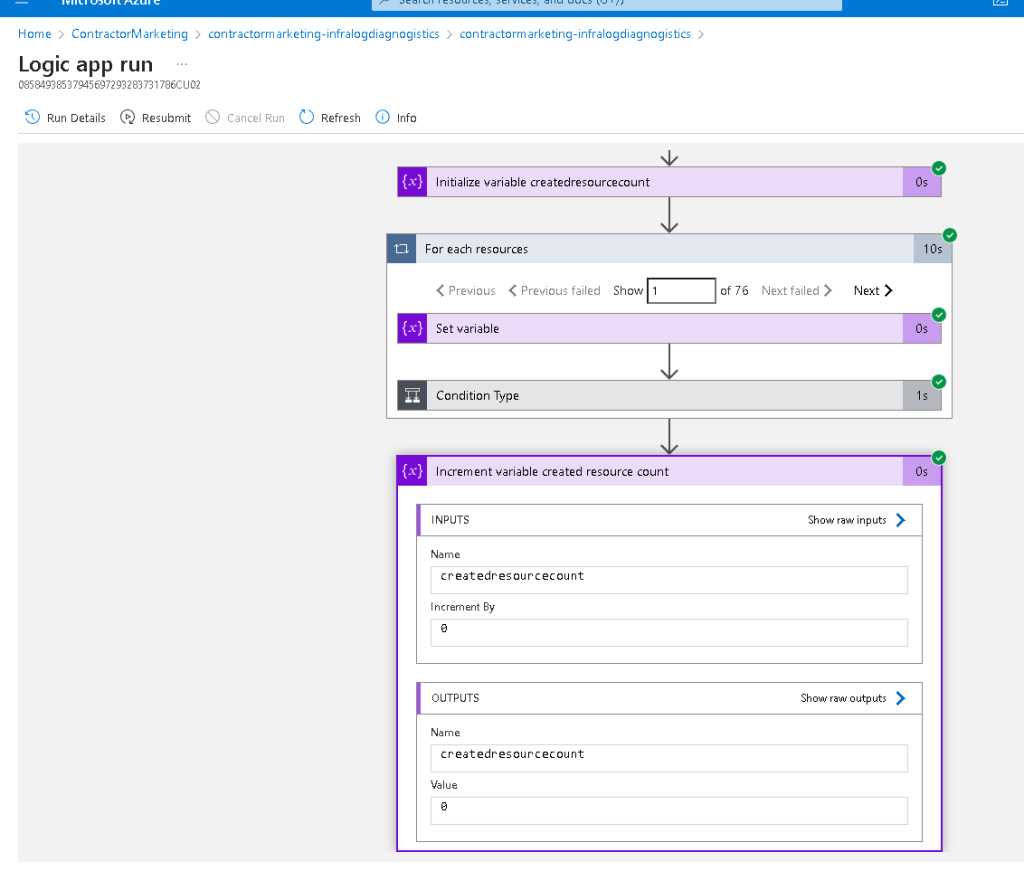Click the inputs Name value createdresourcecount

(669, 580)
